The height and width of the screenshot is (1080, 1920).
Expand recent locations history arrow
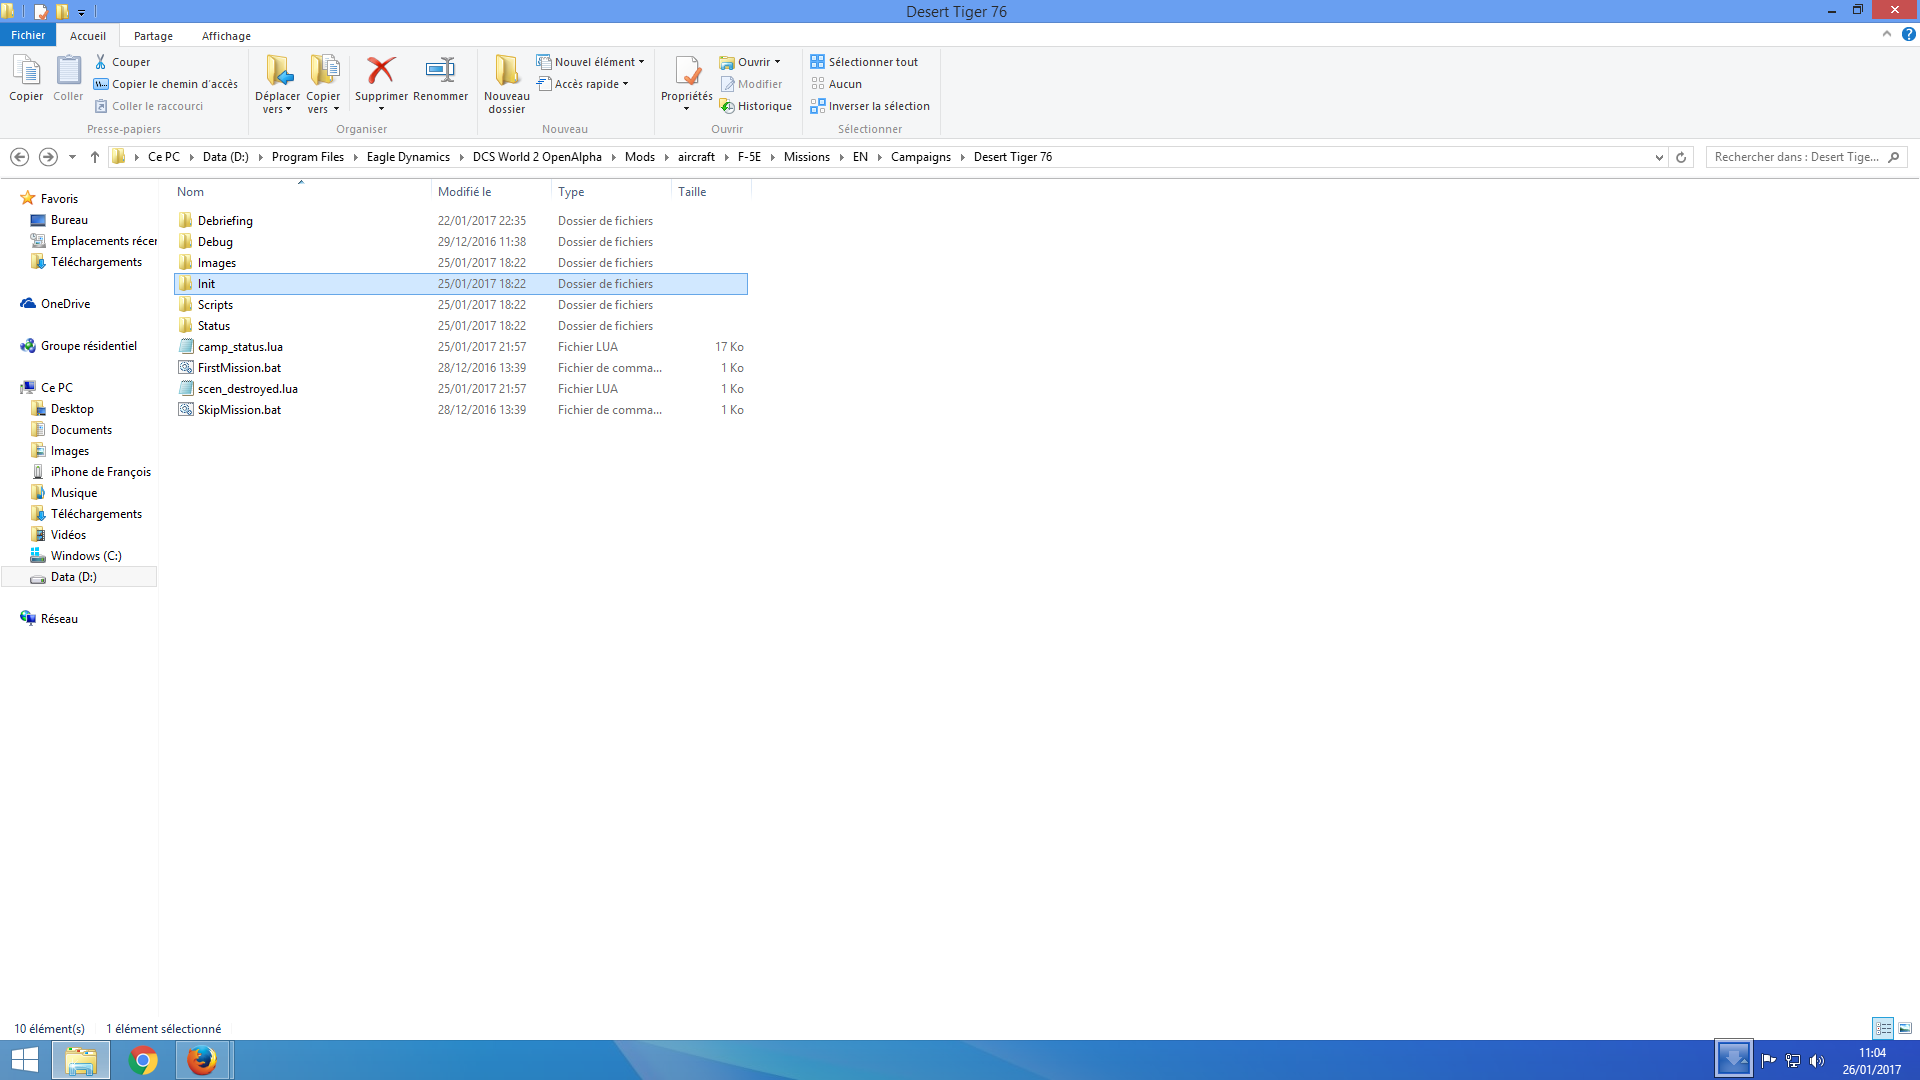(72, 157)
